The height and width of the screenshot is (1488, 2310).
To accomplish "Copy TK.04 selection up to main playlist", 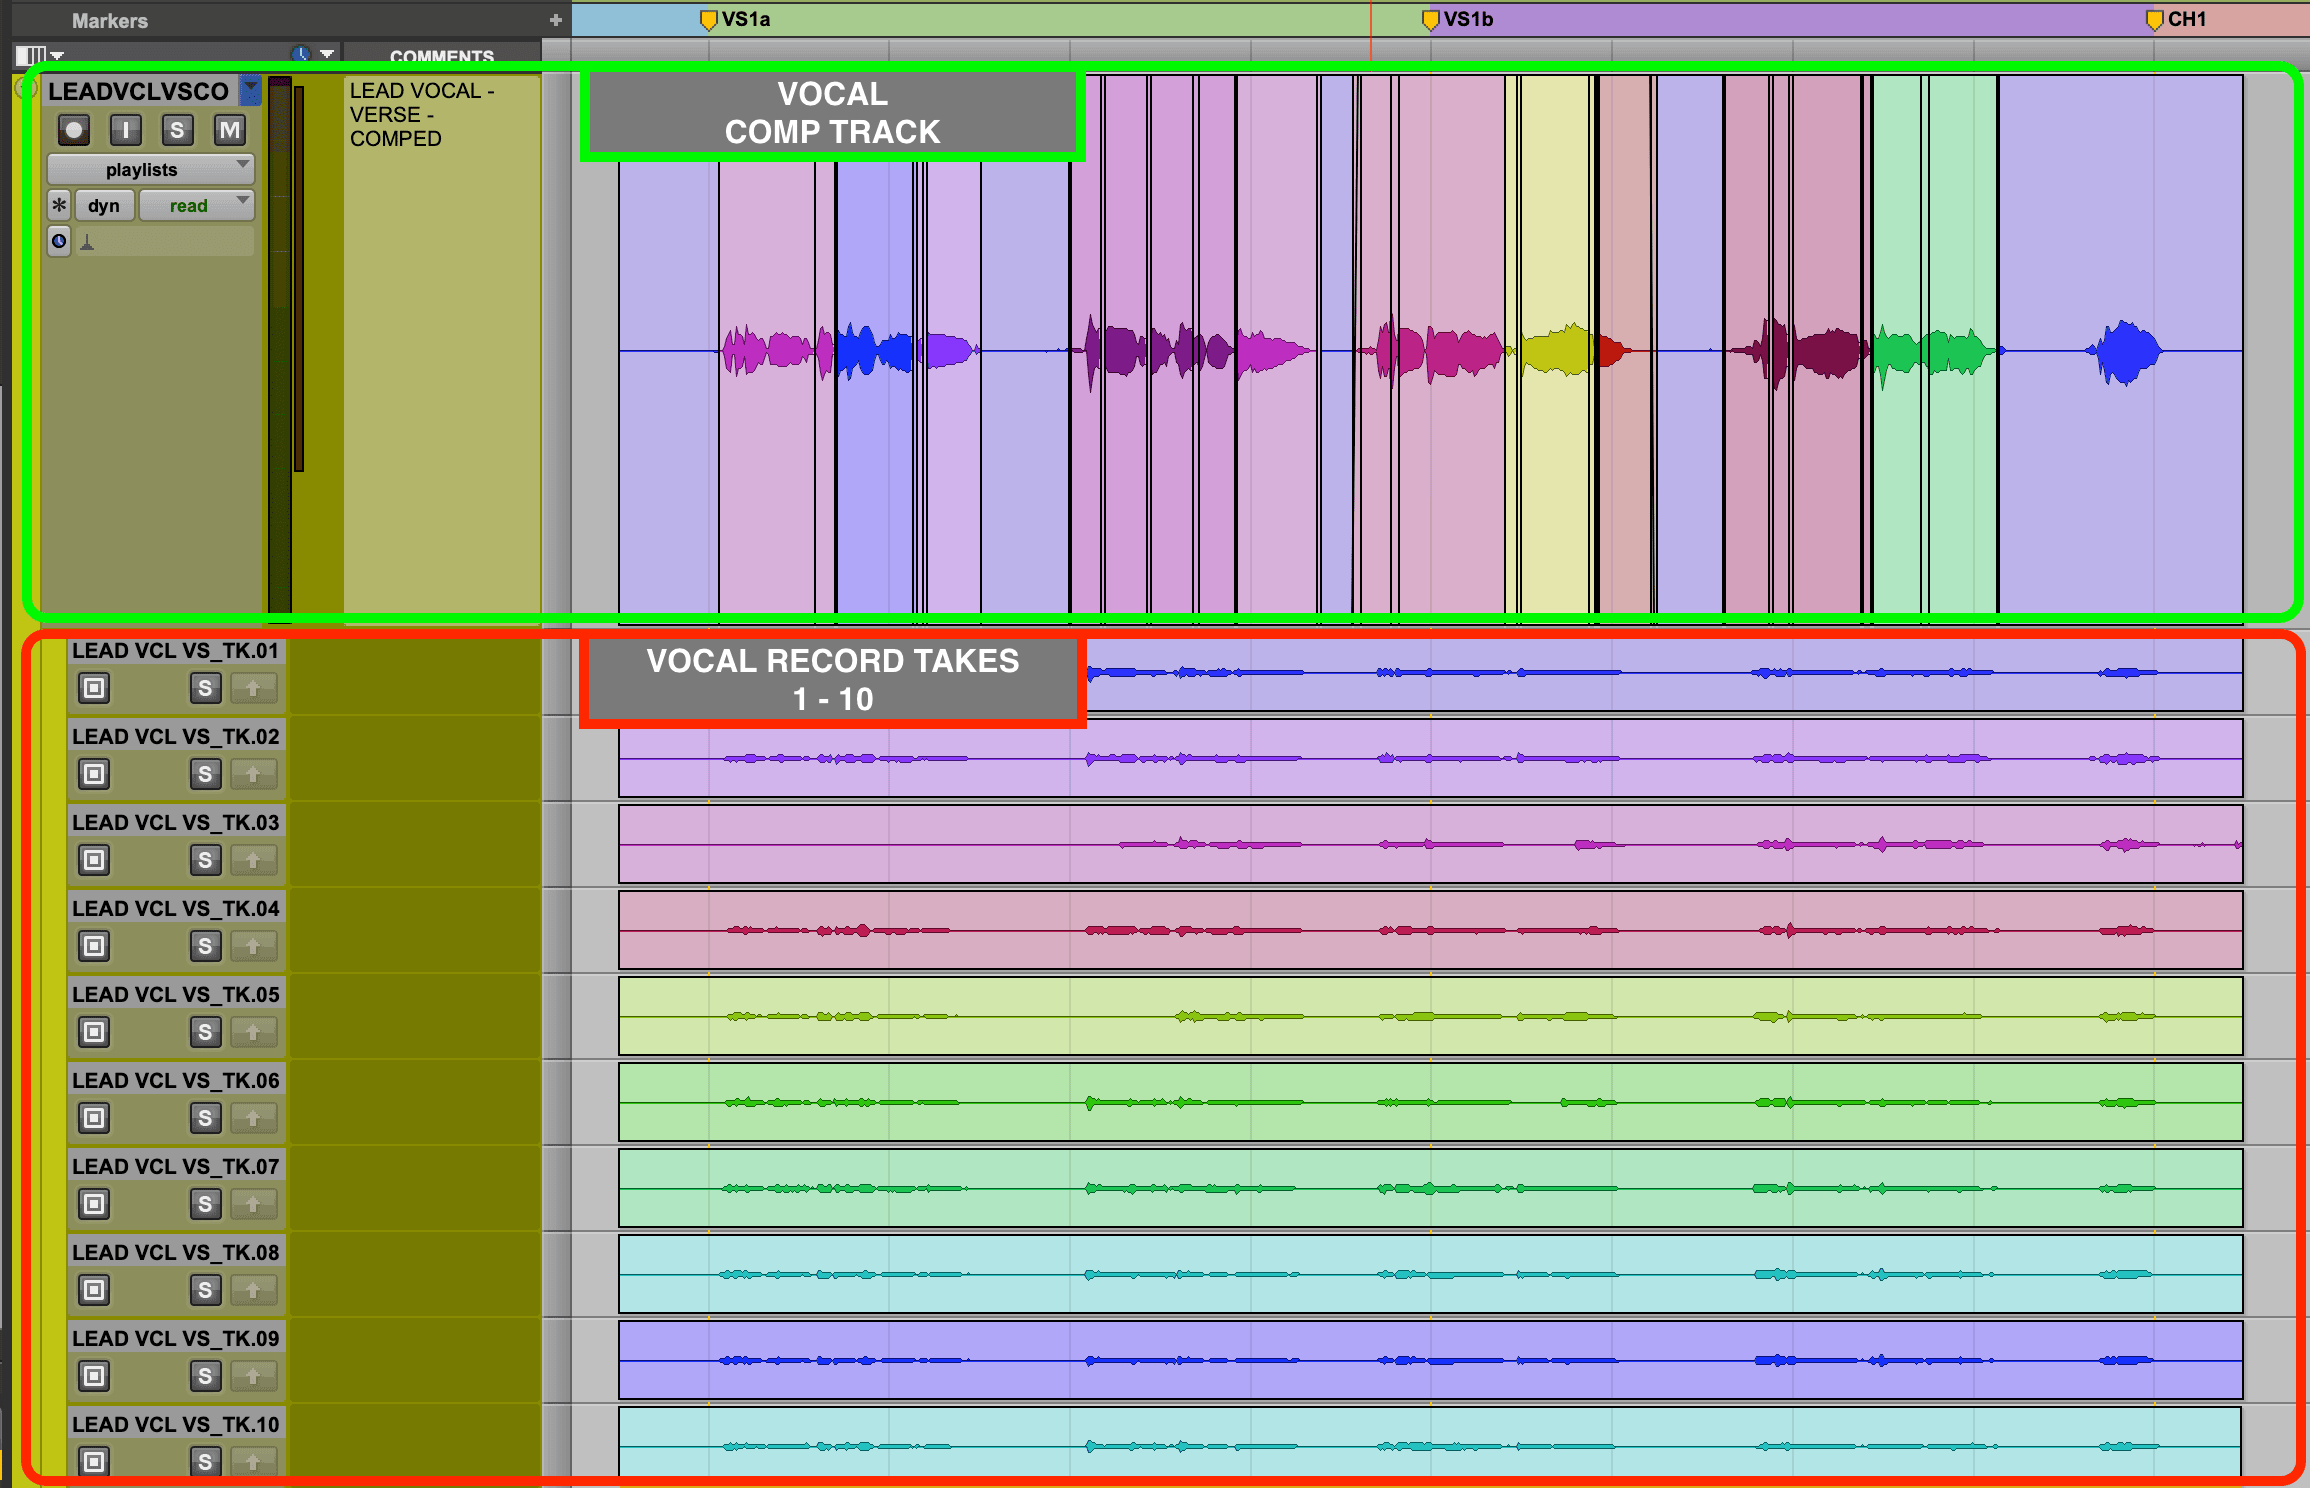I will coord(253,946).
